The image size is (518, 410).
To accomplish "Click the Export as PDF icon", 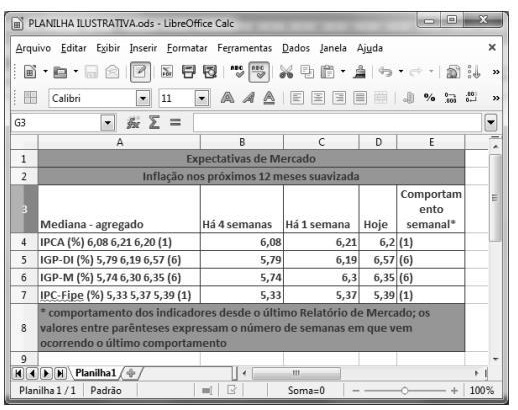I will (167, 72).
